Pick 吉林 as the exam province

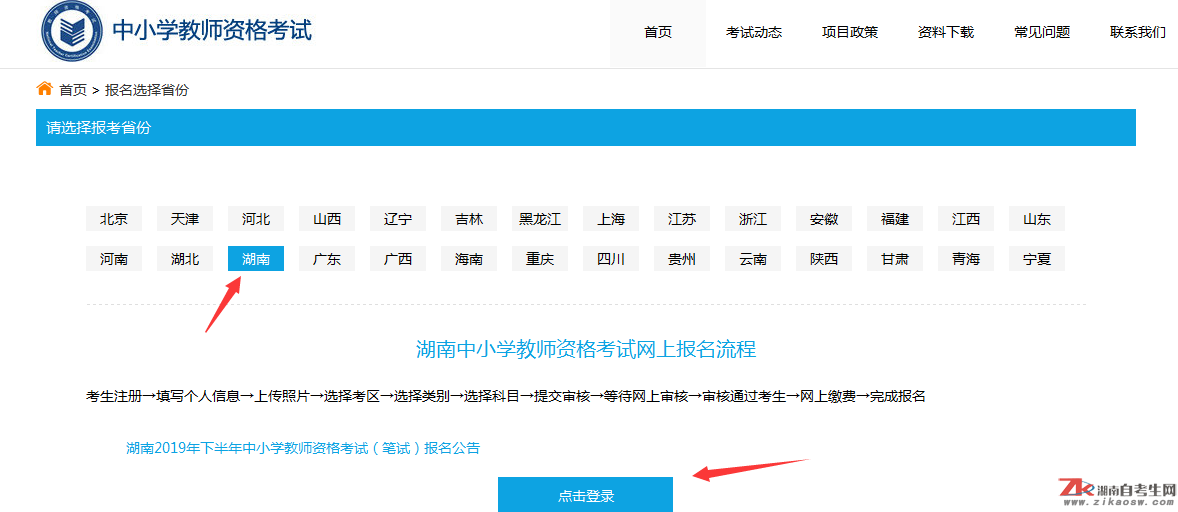tap(469, 219)
